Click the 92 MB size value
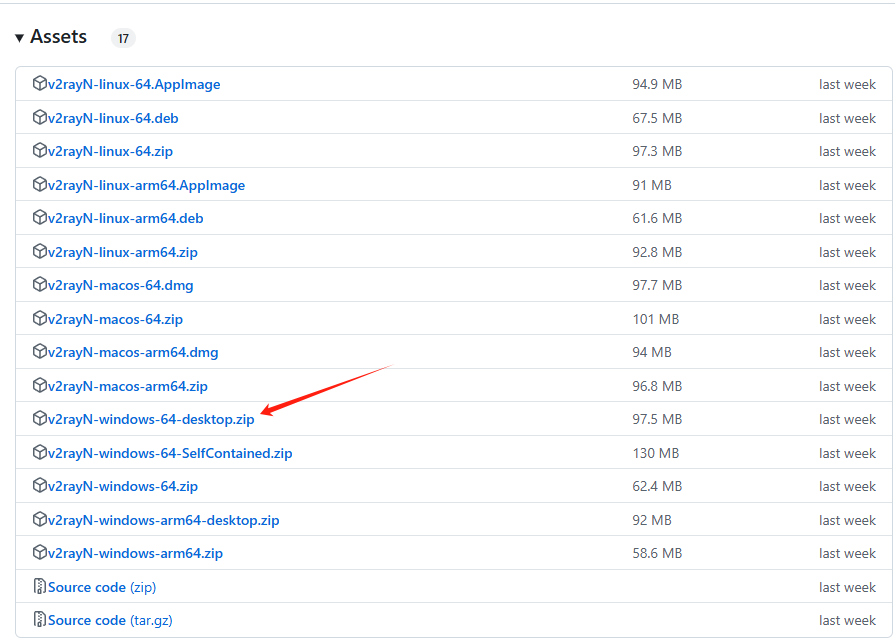The image size is (895, 643). coord(652,520)
